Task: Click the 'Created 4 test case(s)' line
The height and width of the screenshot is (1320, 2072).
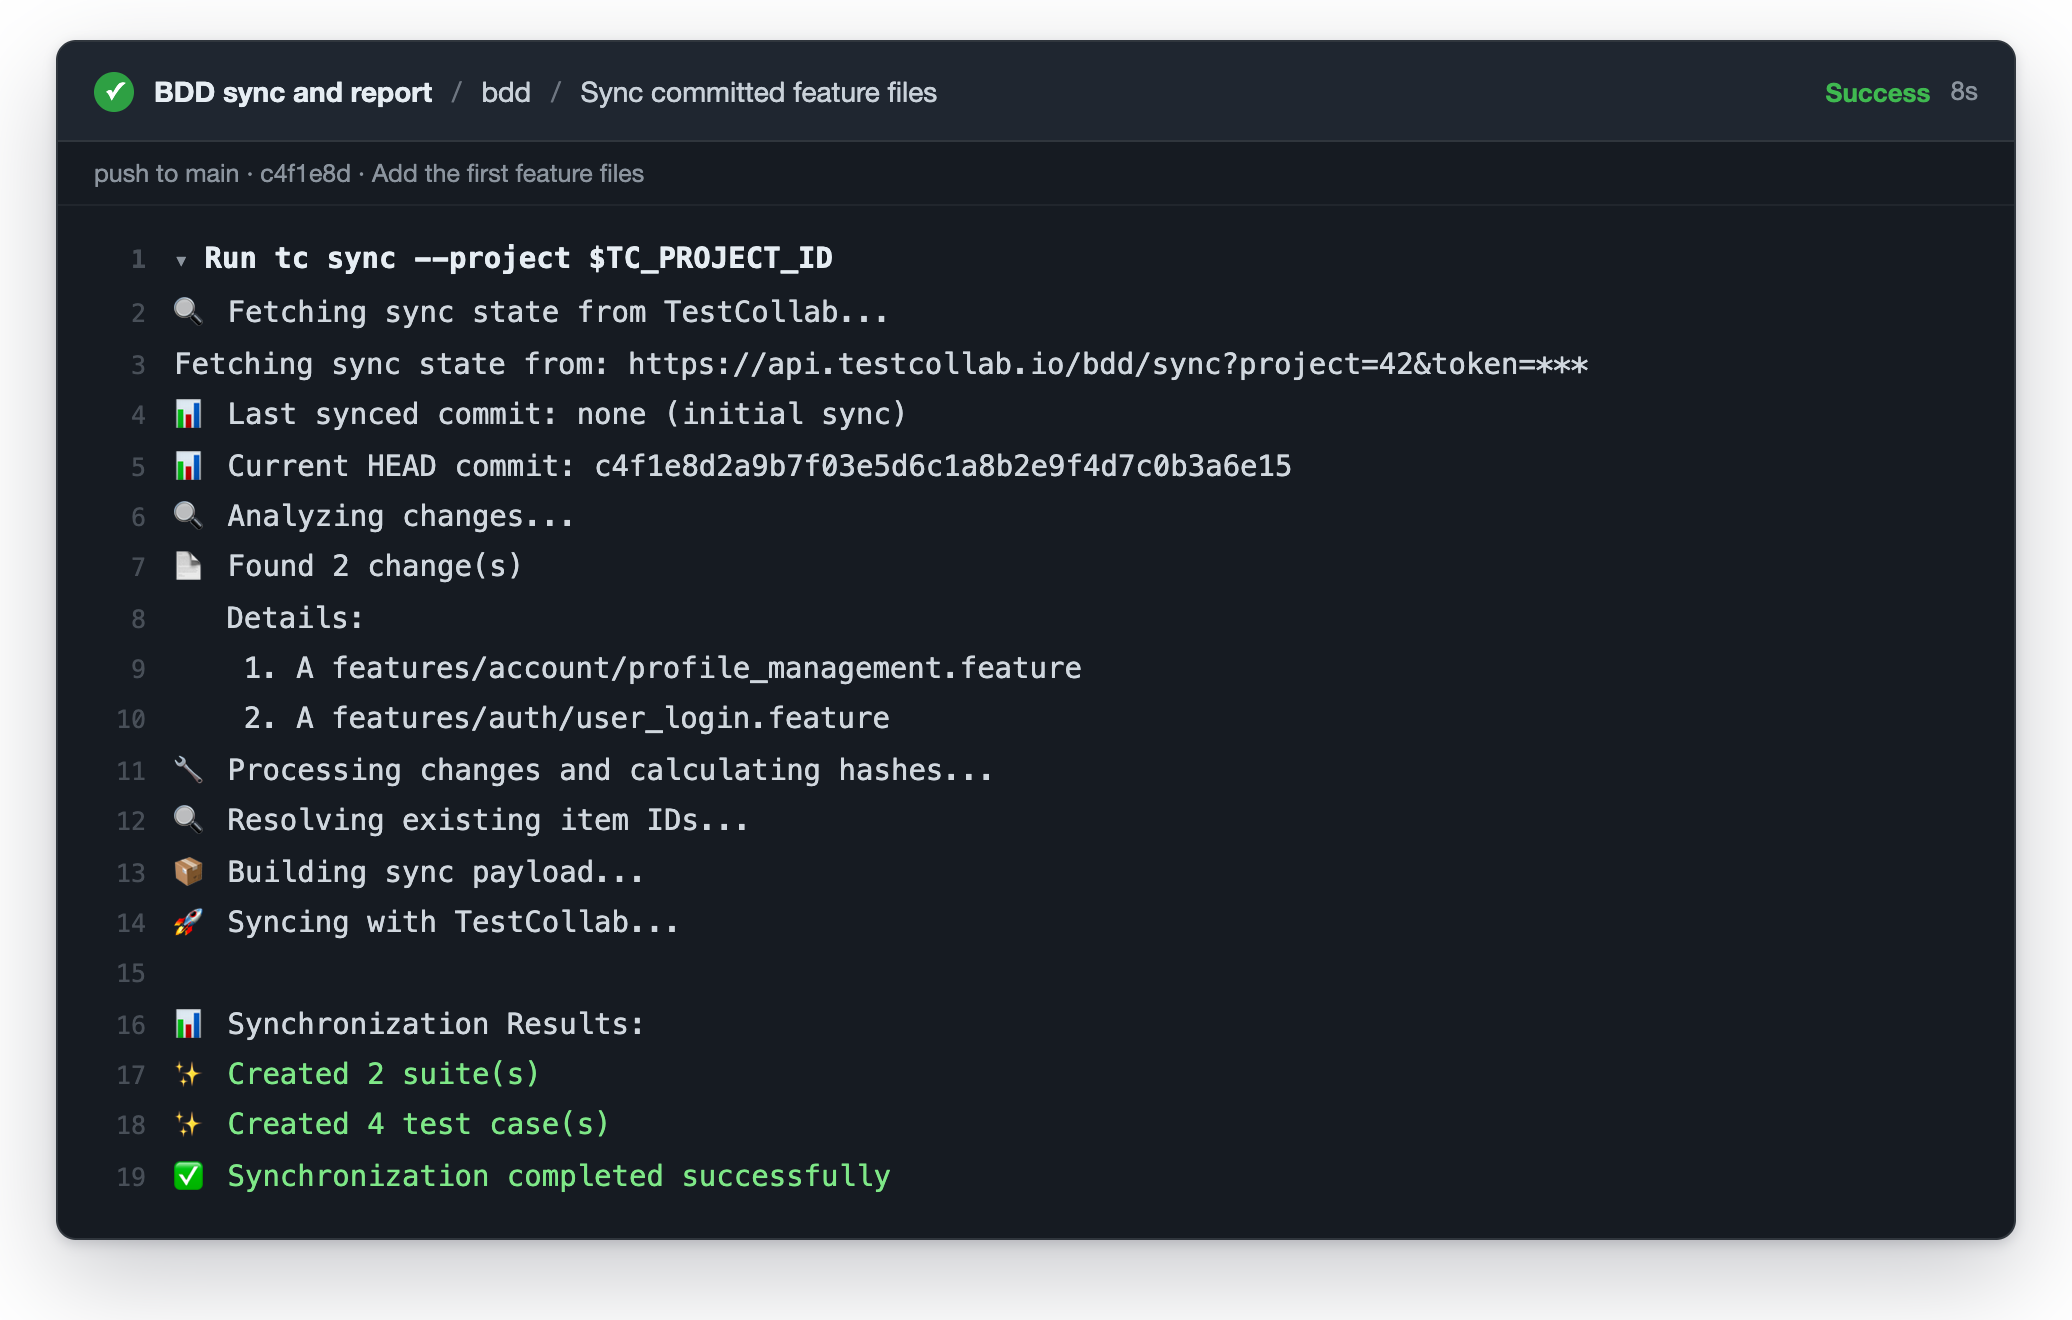Action: [418, 1124]
